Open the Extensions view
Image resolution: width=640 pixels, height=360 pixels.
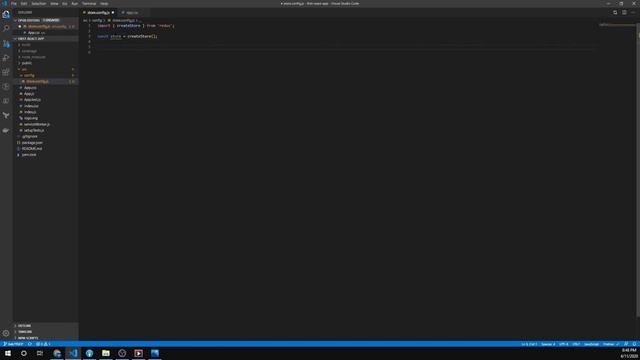(6, 72)
